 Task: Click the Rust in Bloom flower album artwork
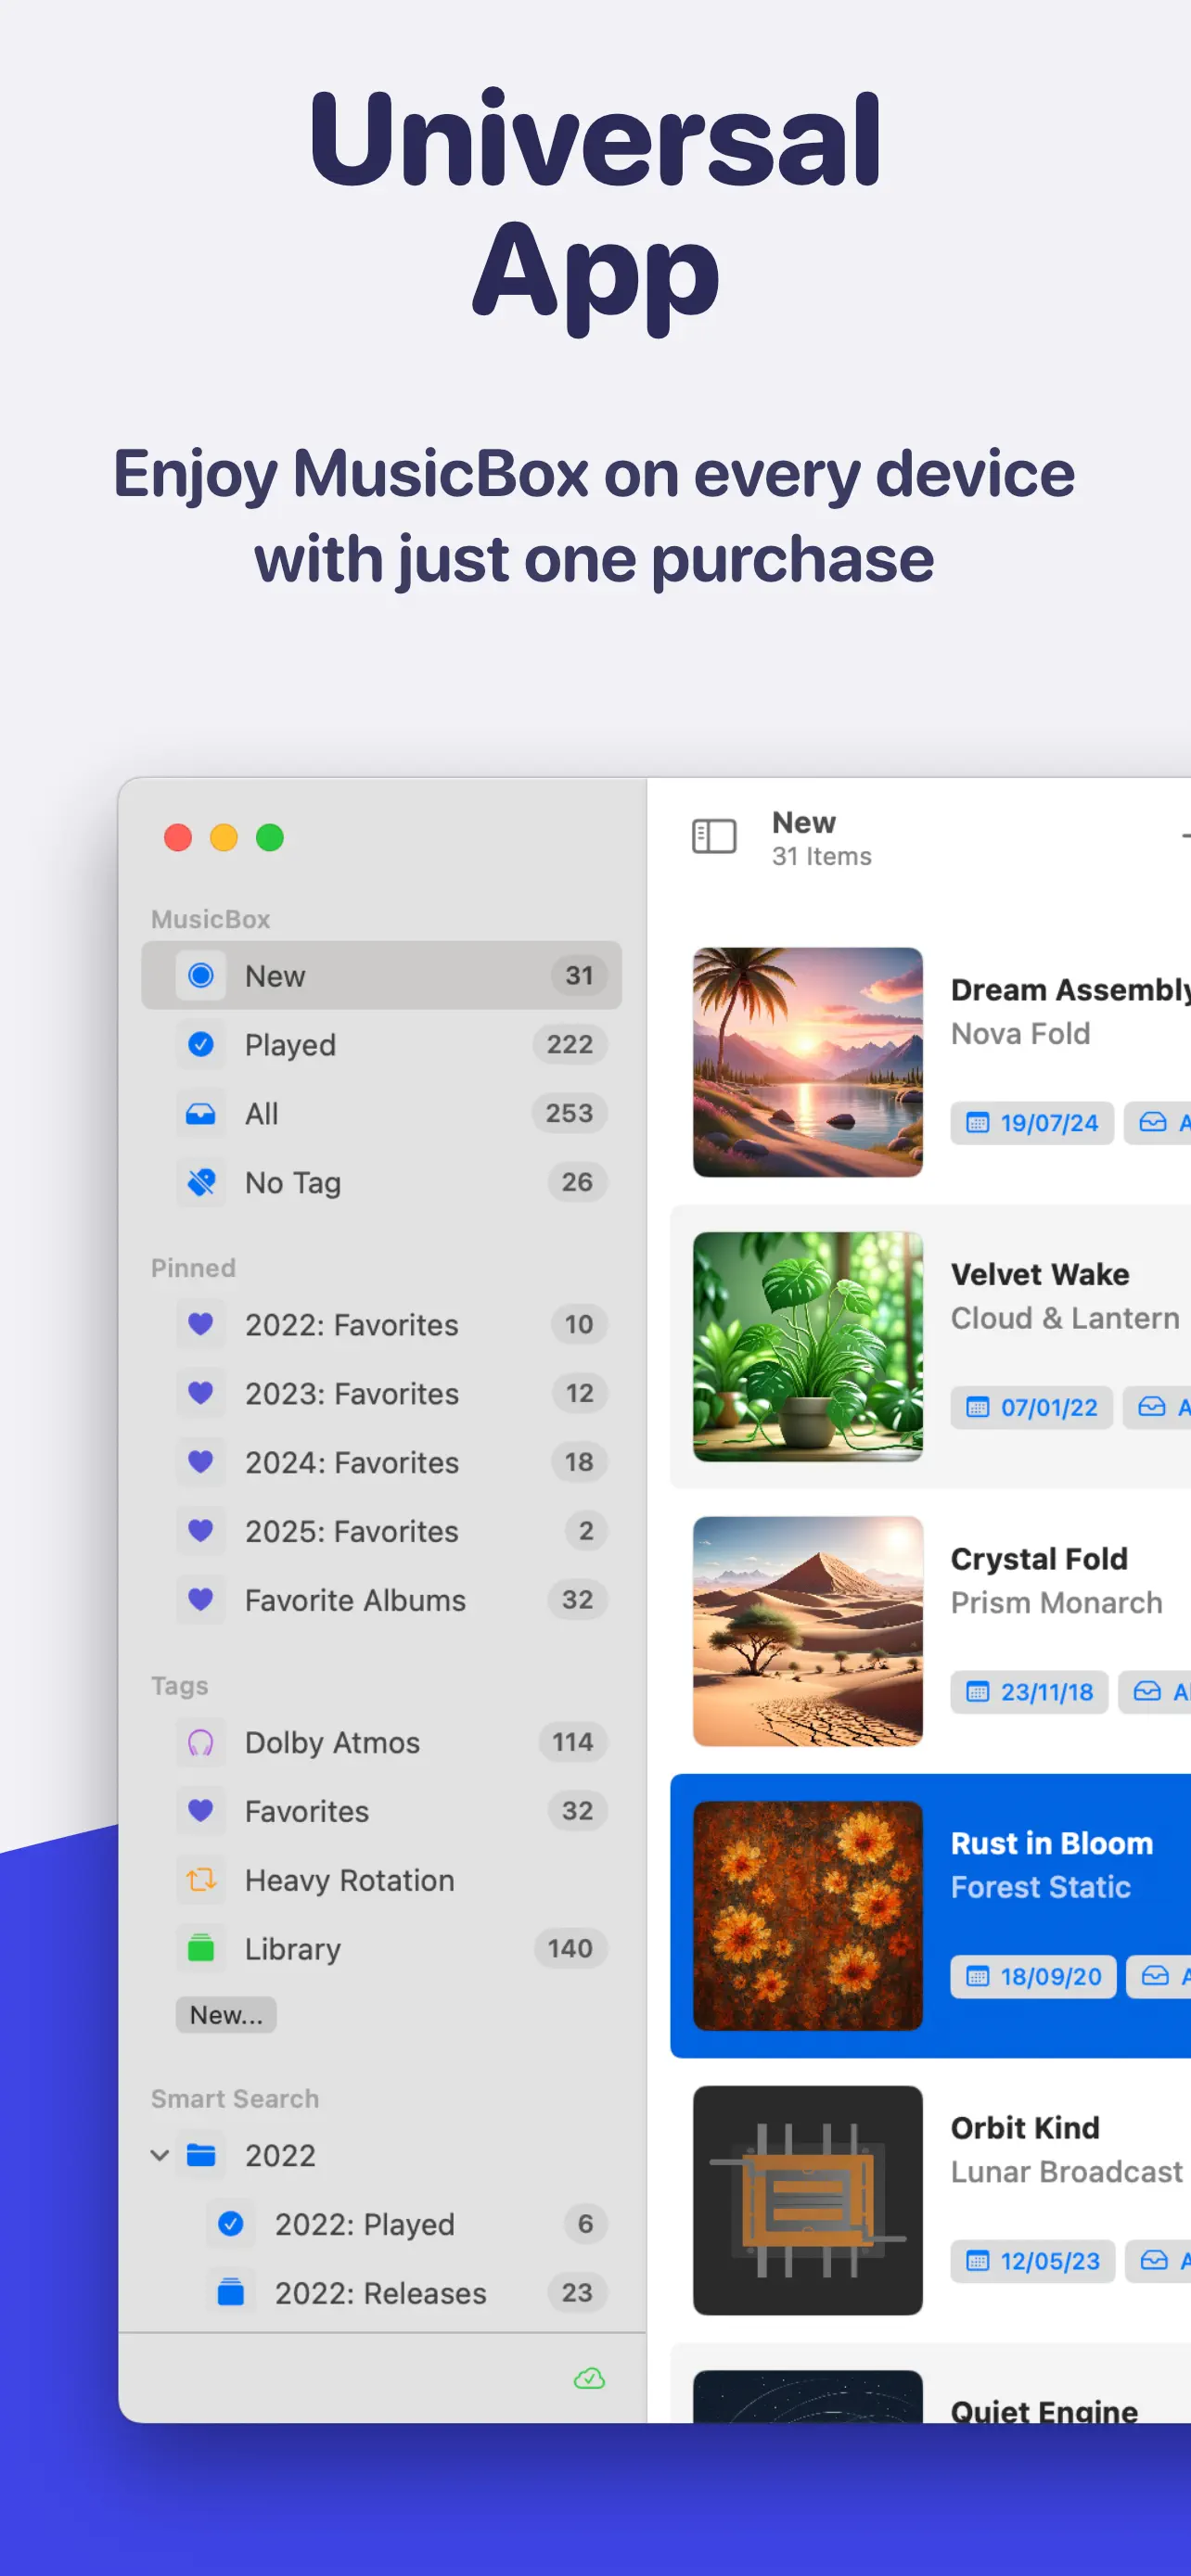coord(808,1915)
